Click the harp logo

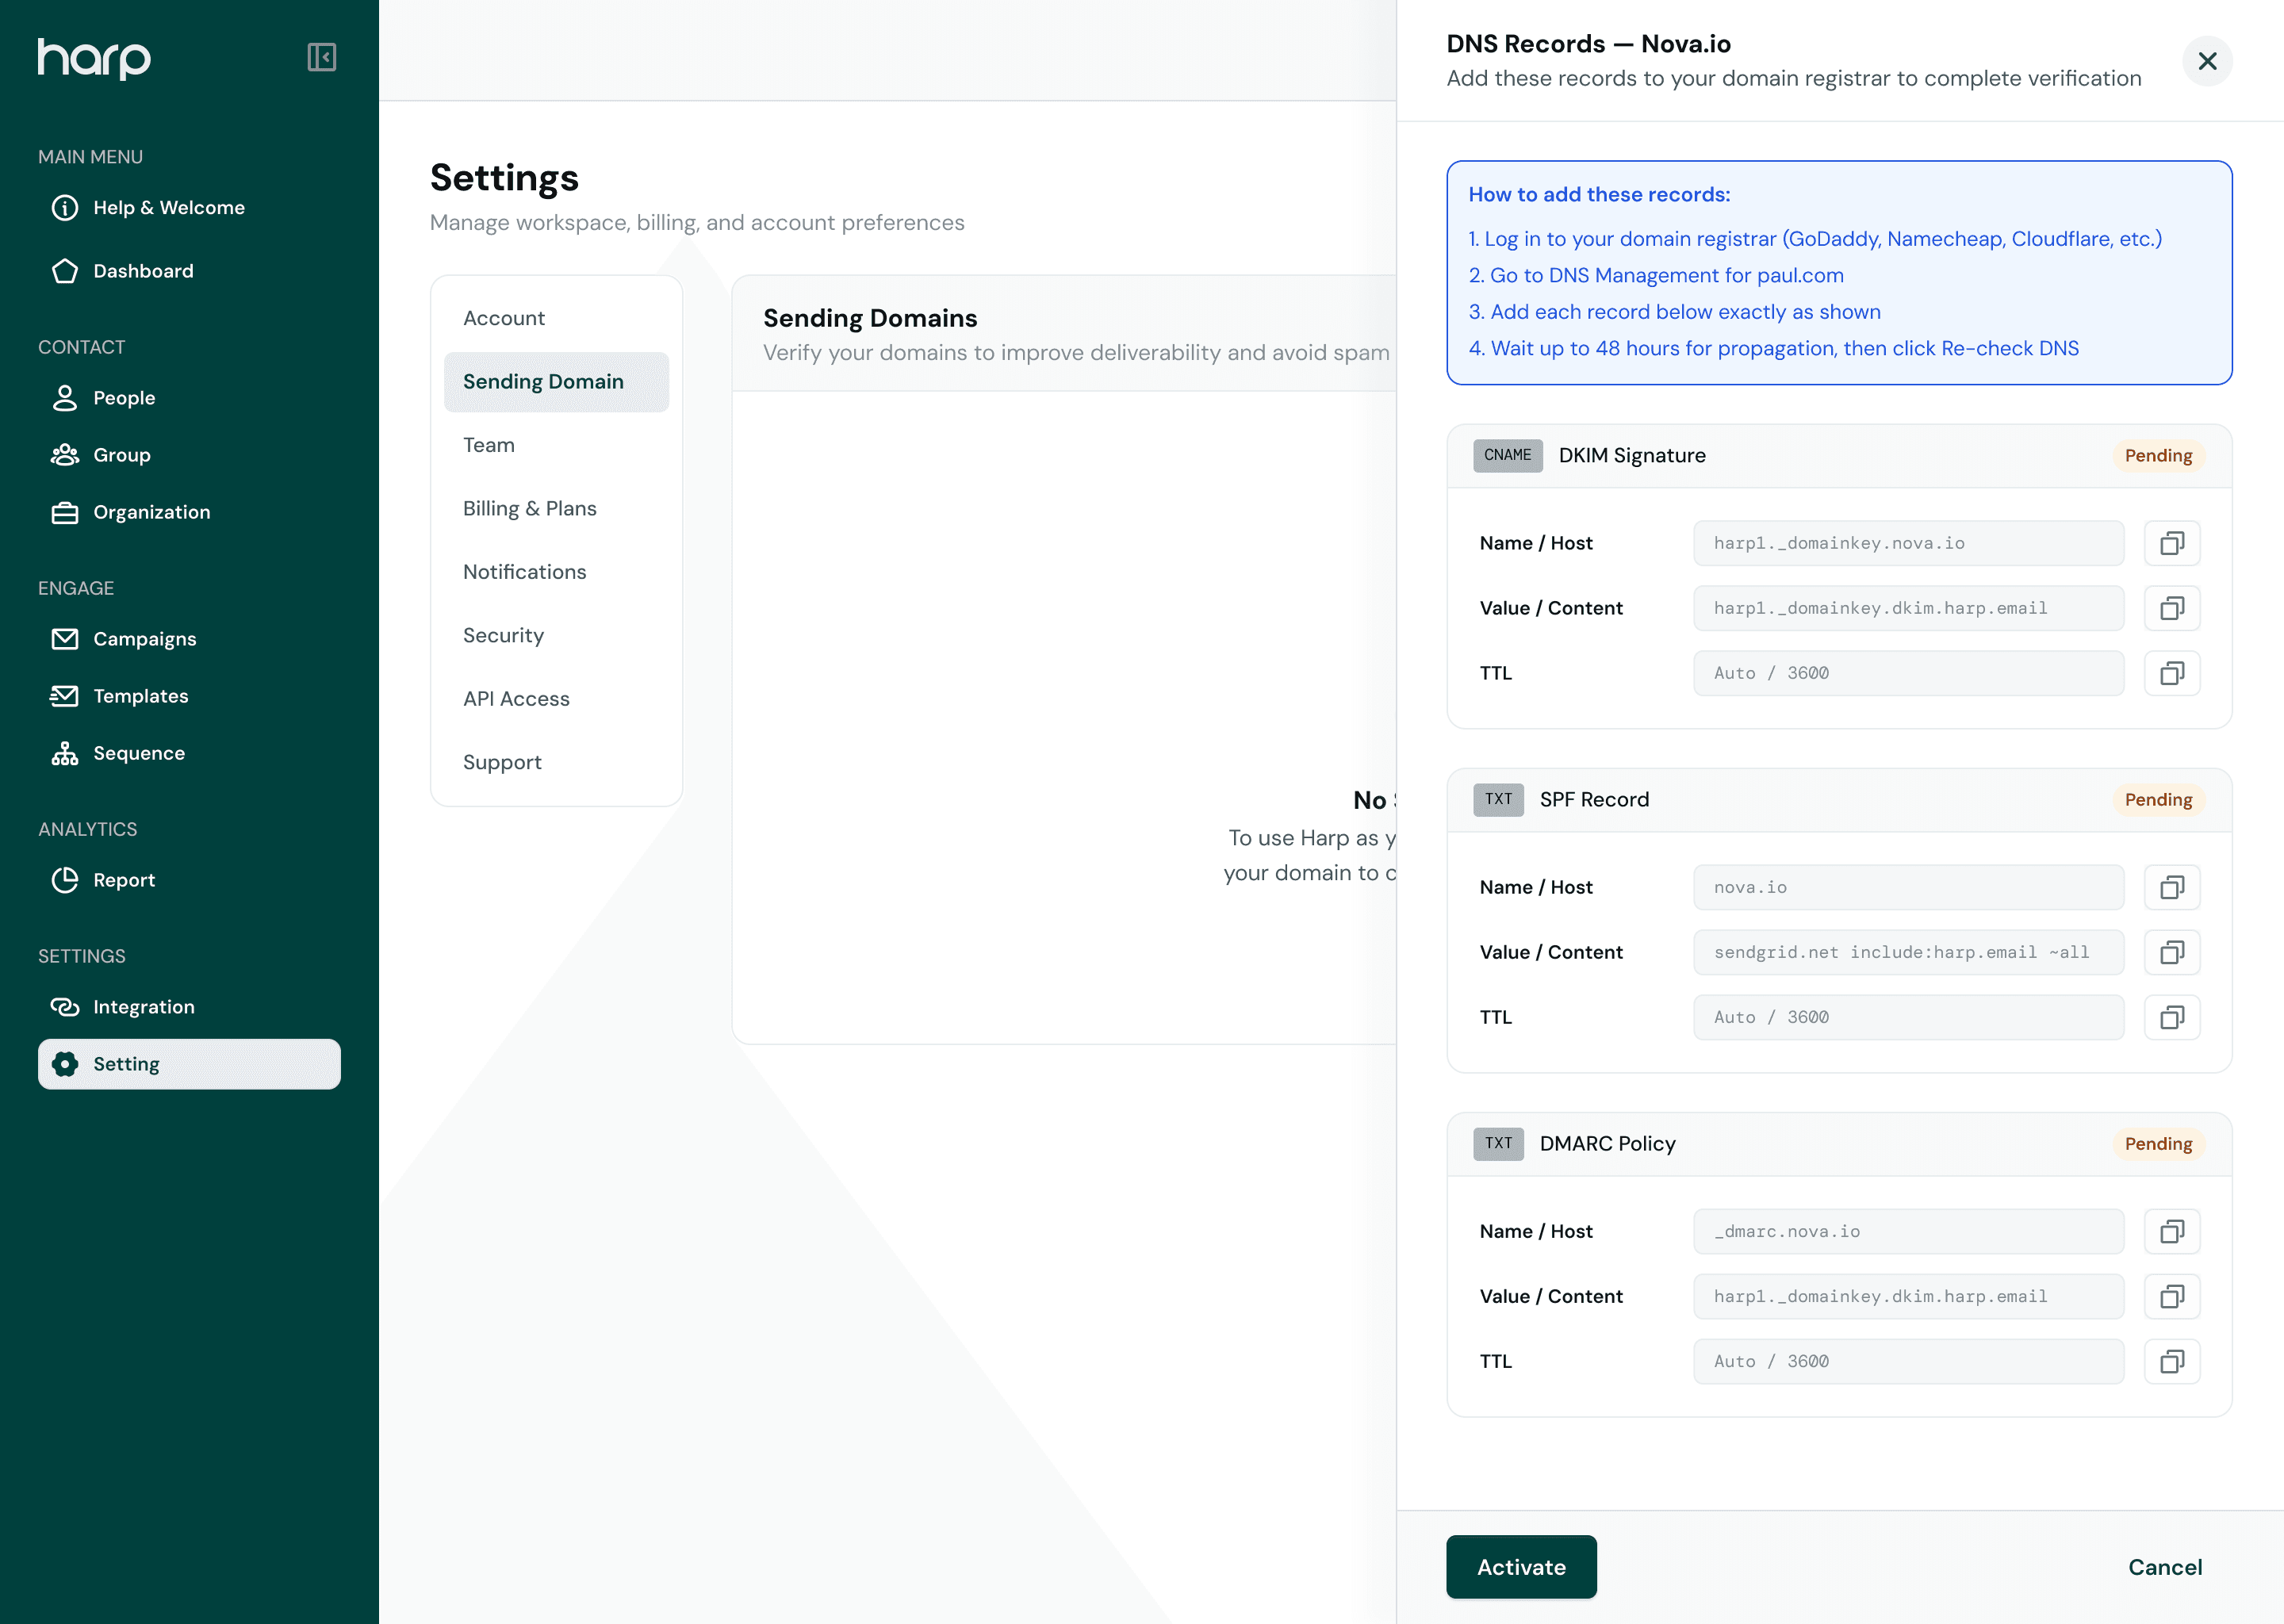[x=94, y=58]
